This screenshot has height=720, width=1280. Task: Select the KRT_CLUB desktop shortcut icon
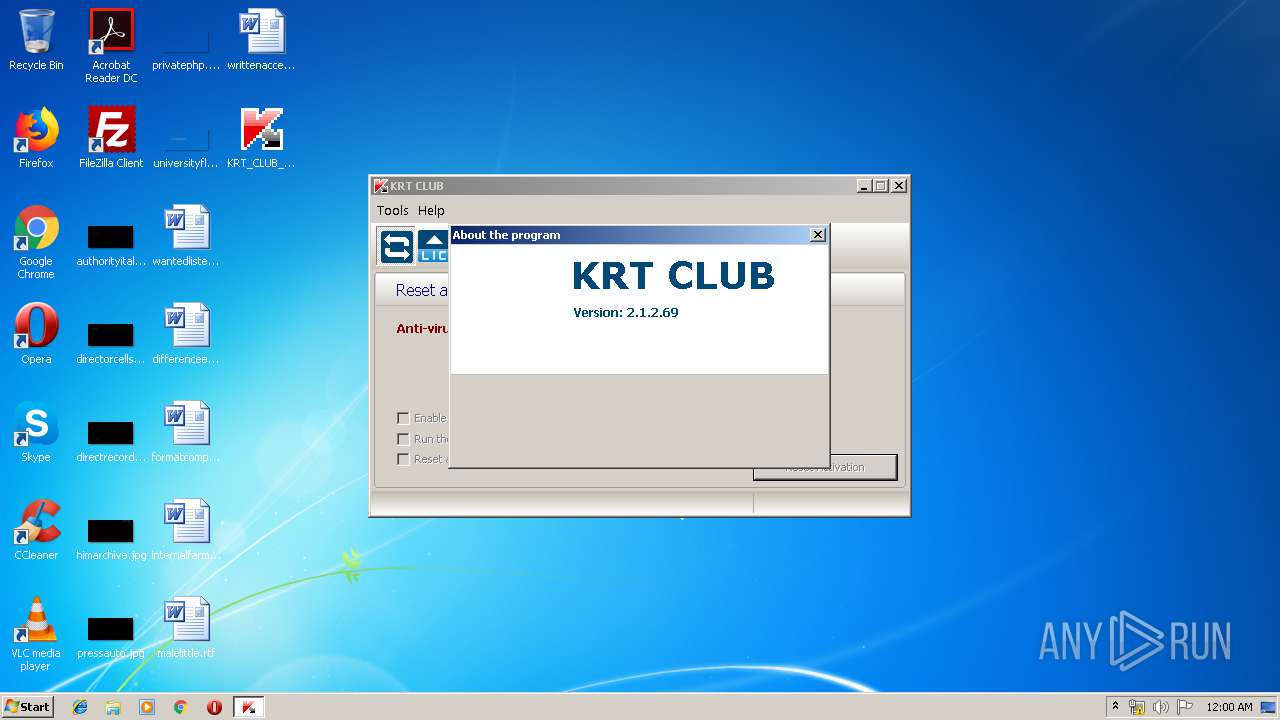pos(261,139)
